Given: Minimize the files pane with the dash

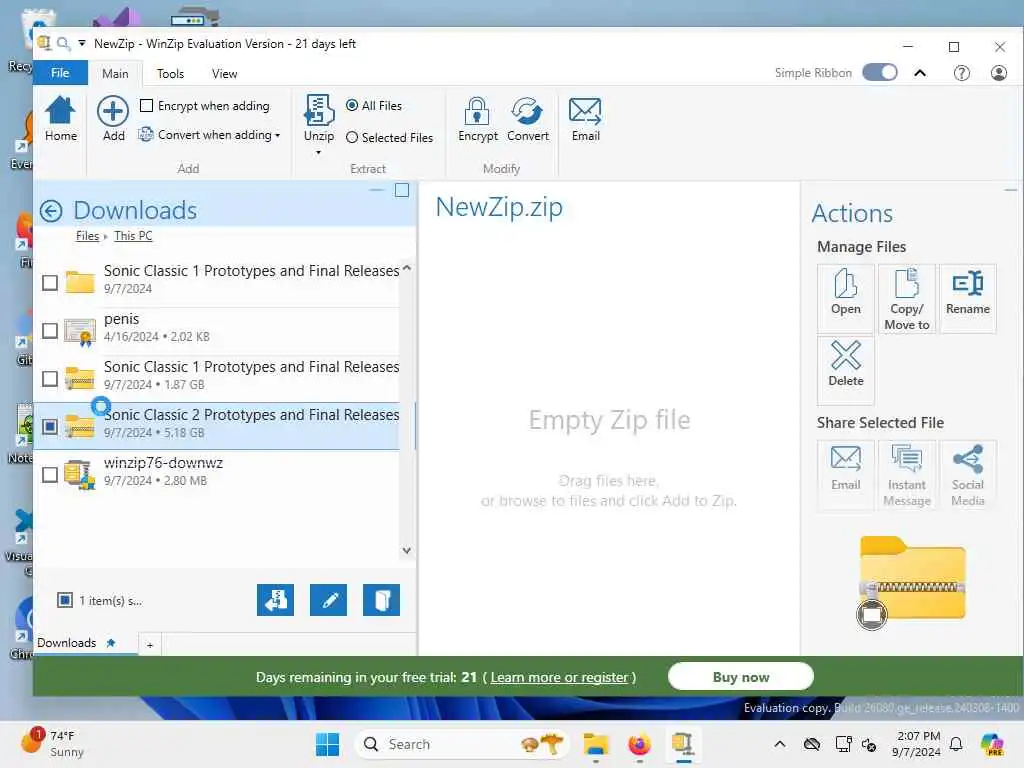Looking at the screenshot, I should pyautogui.click(x=376, y=190).
